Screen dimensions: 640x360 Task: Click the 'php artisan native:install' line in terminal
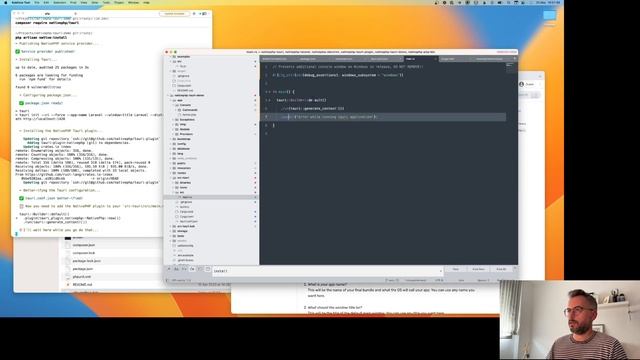tap(41, 38)
